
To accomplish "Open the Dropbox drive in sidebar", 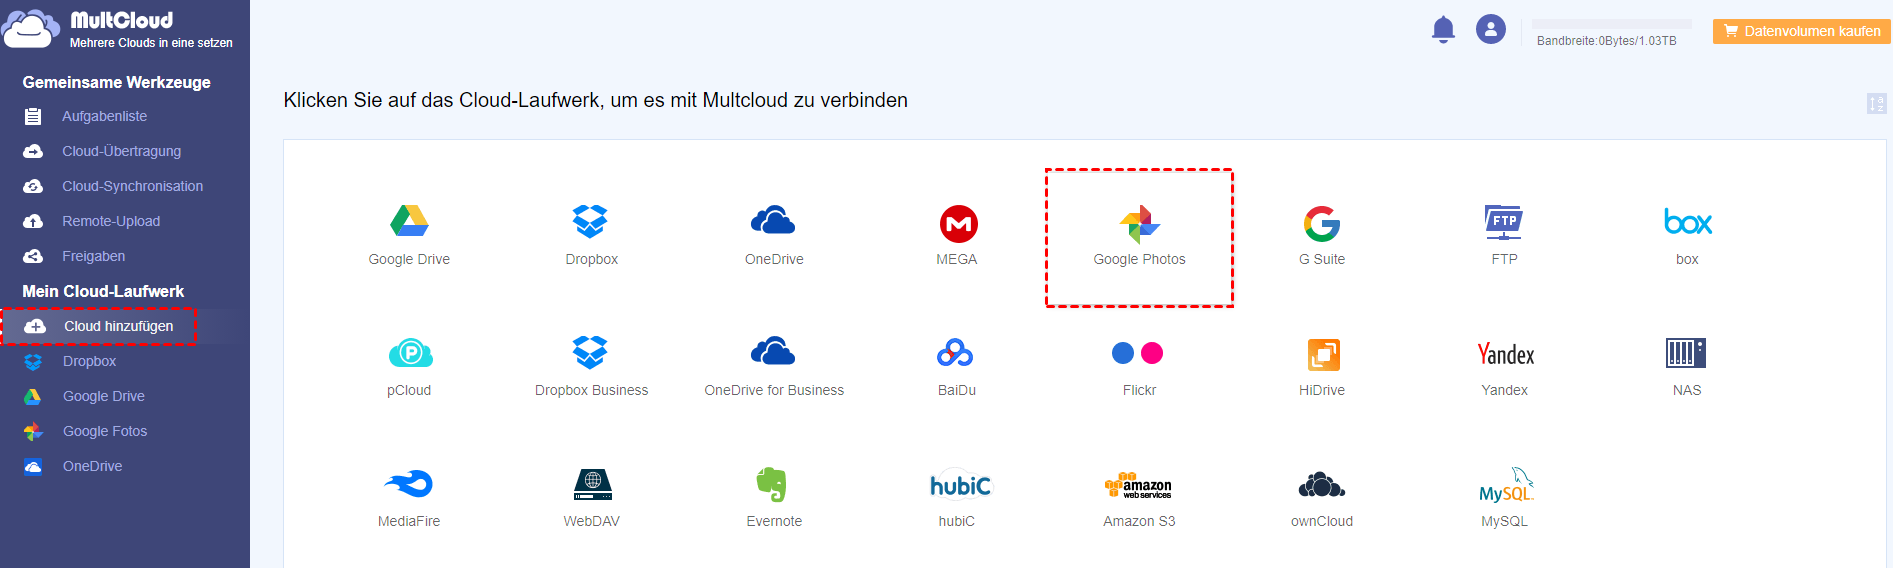I will (x=89, y=361).
